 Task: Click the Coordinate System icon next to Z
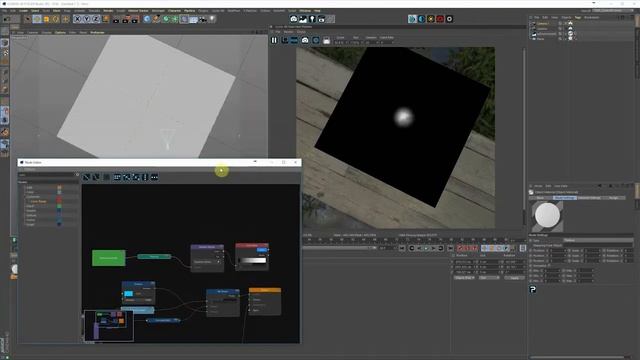tap(106, 19)
